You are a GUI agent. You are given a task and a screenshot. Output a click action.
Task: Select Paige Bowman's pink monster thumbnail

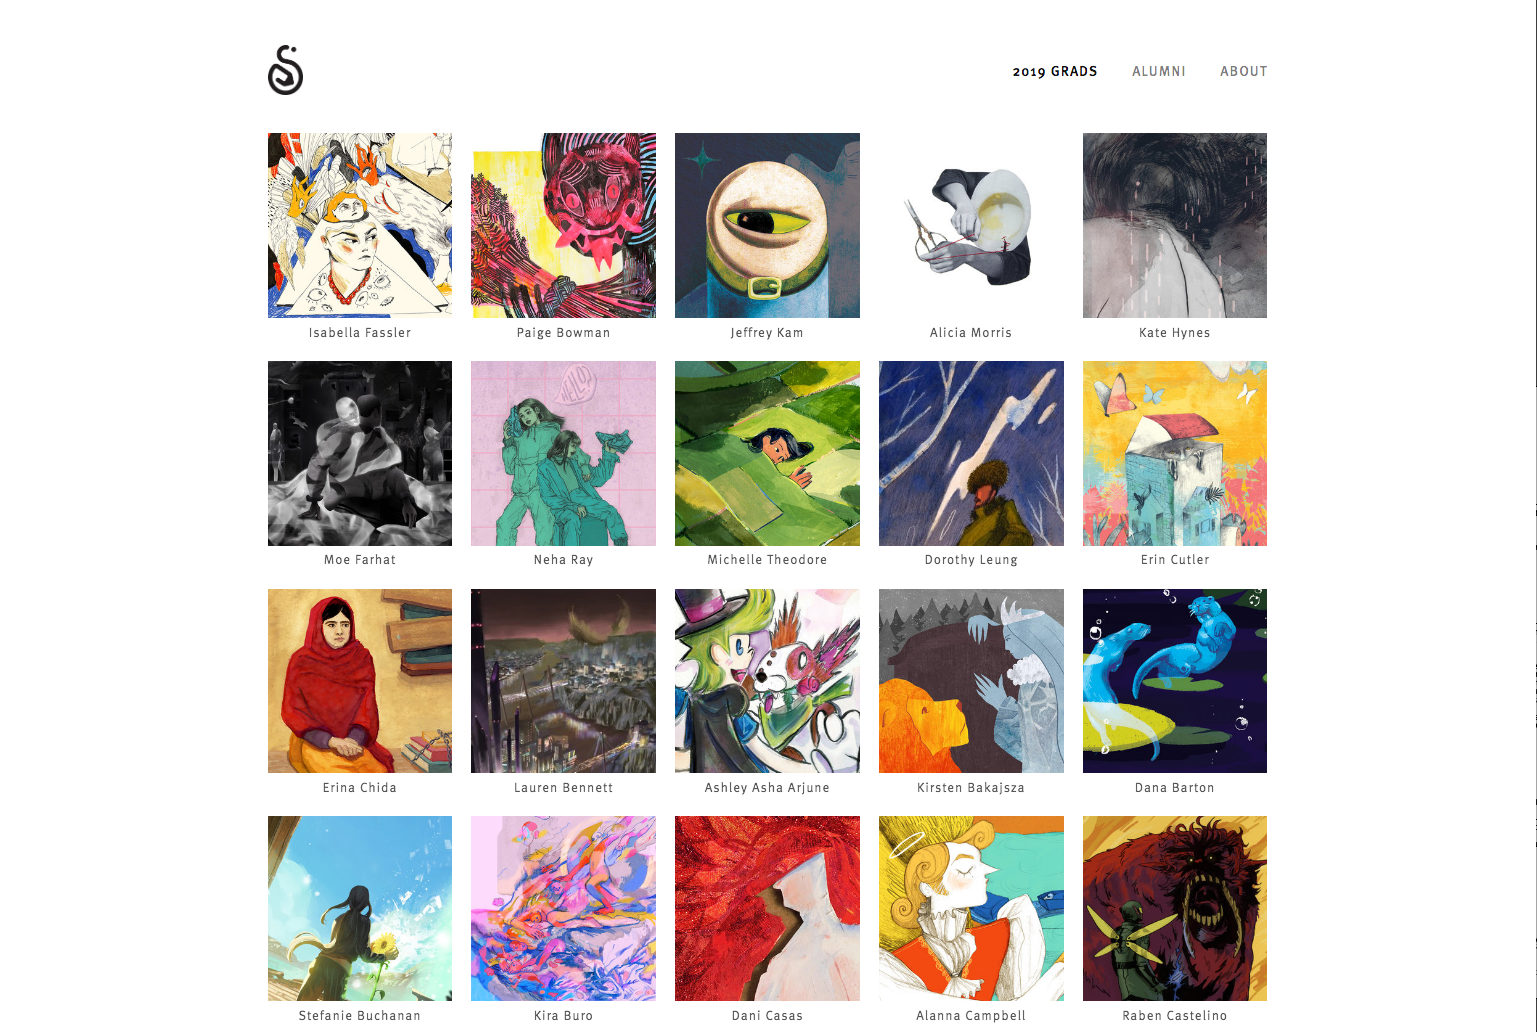click(x=564, y=225)
